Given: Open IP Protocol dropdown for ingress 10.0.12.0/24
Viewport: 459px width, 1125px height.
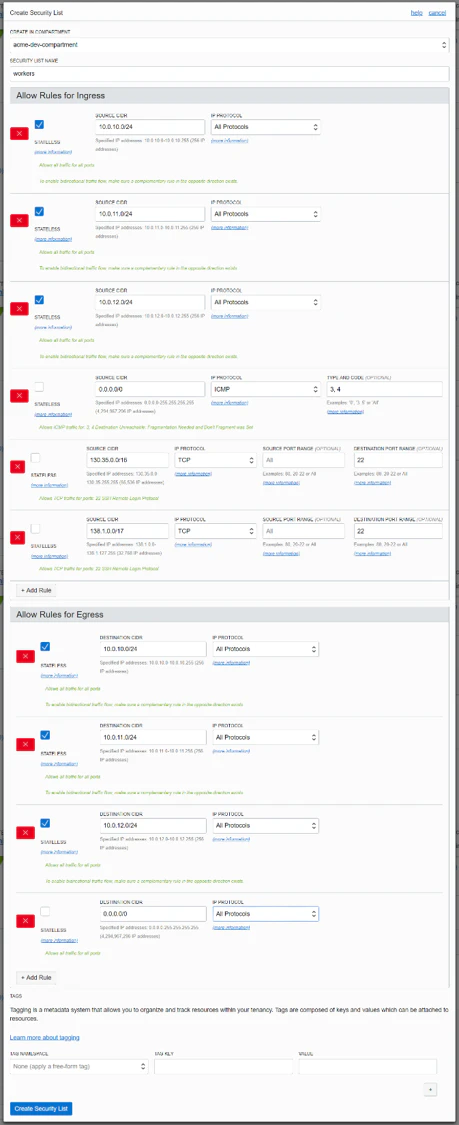Looking at the screenshot, I should point(265,303).
